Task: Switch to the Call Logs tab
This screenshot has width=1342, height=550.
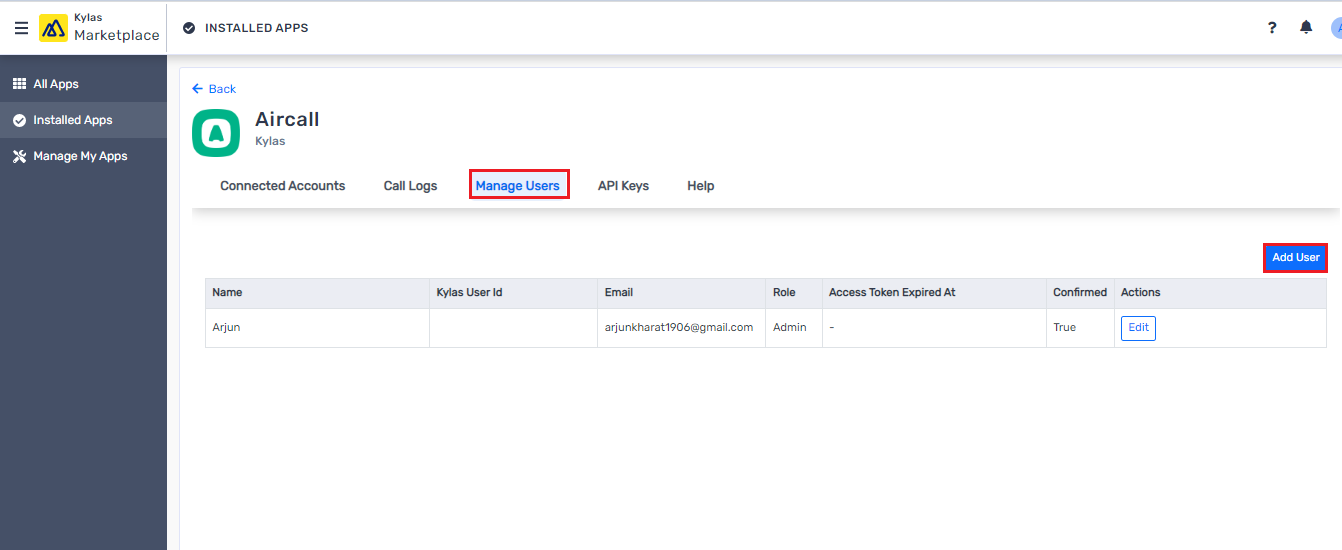Action: click(x=410, y=186)
